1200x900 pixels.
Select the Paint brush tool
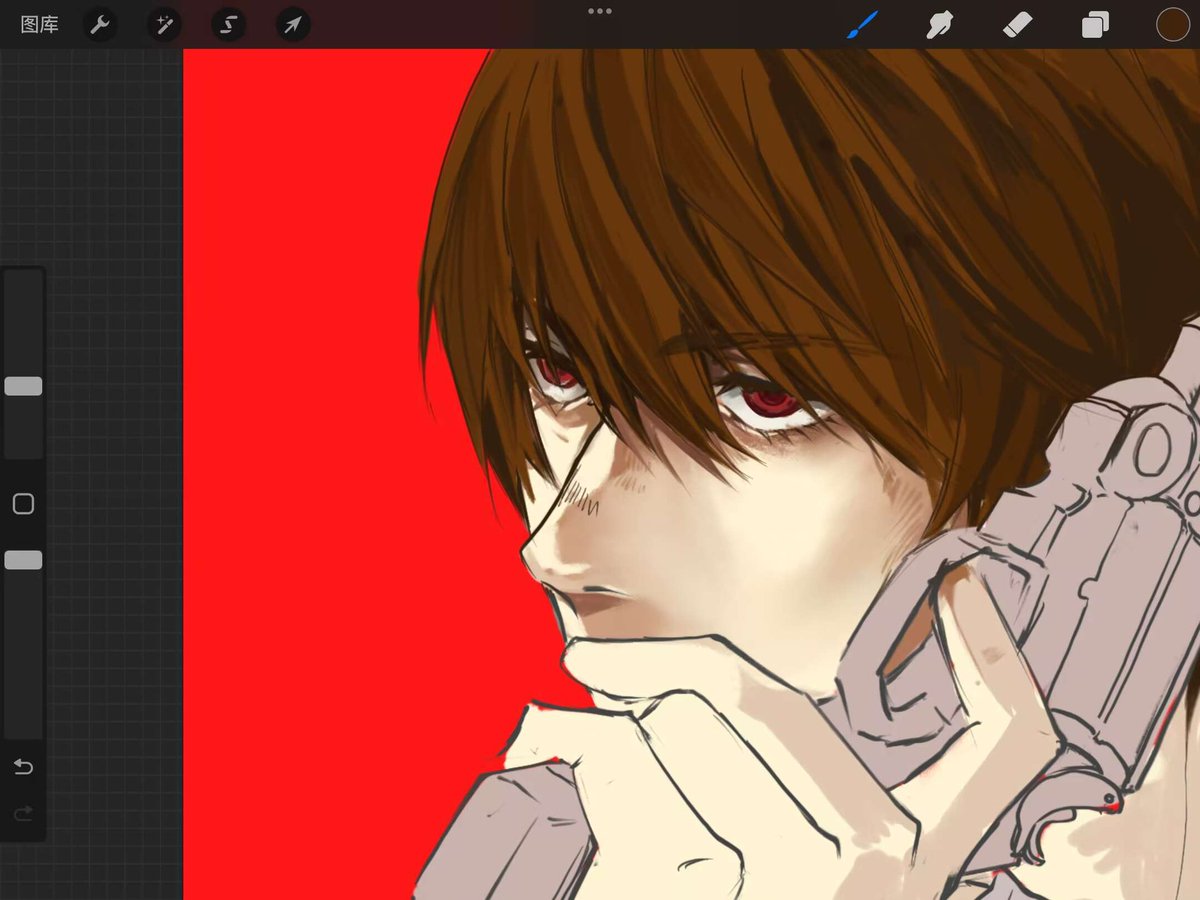862,25
